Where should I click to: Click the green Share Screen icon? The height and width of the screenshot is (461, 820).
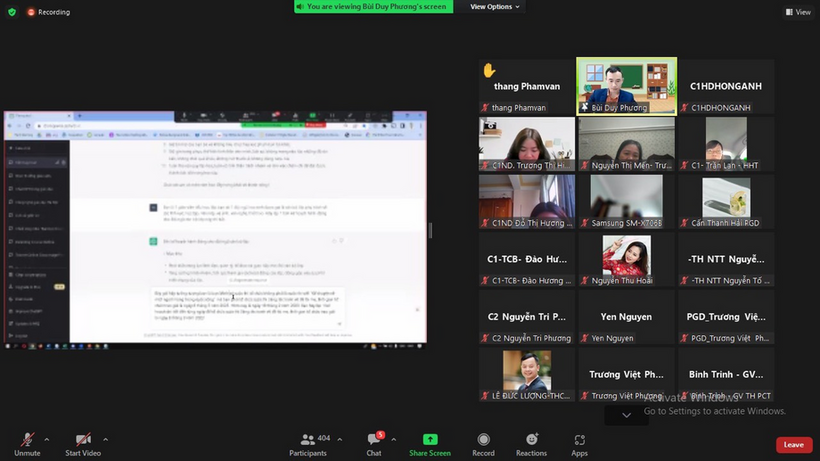pyautogui.click(x=430, y=439)
